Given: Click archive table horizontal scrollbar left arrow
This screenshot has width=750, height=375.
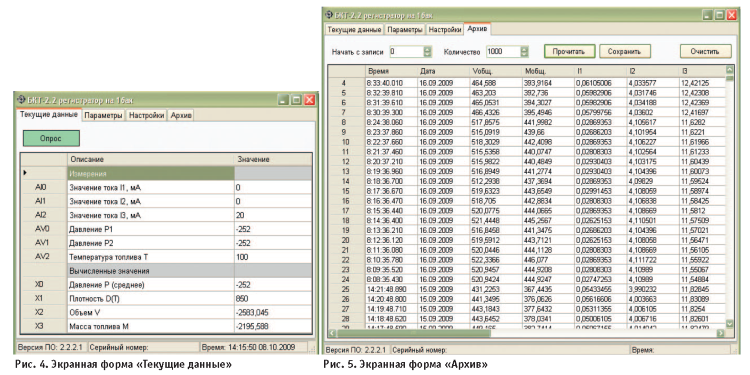Looking at the screenshot, I should click(332, 332).
